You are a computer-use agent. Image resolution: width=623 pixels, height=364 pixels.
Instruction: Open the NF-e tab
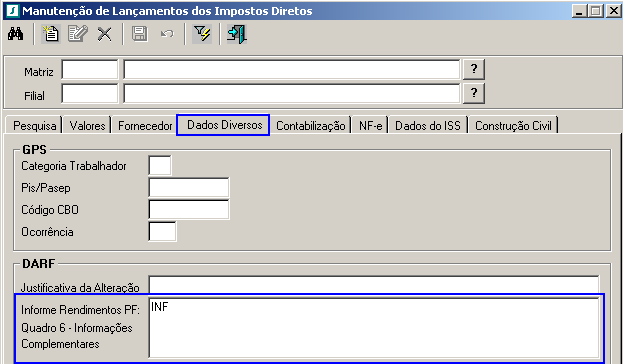[370, 126]
